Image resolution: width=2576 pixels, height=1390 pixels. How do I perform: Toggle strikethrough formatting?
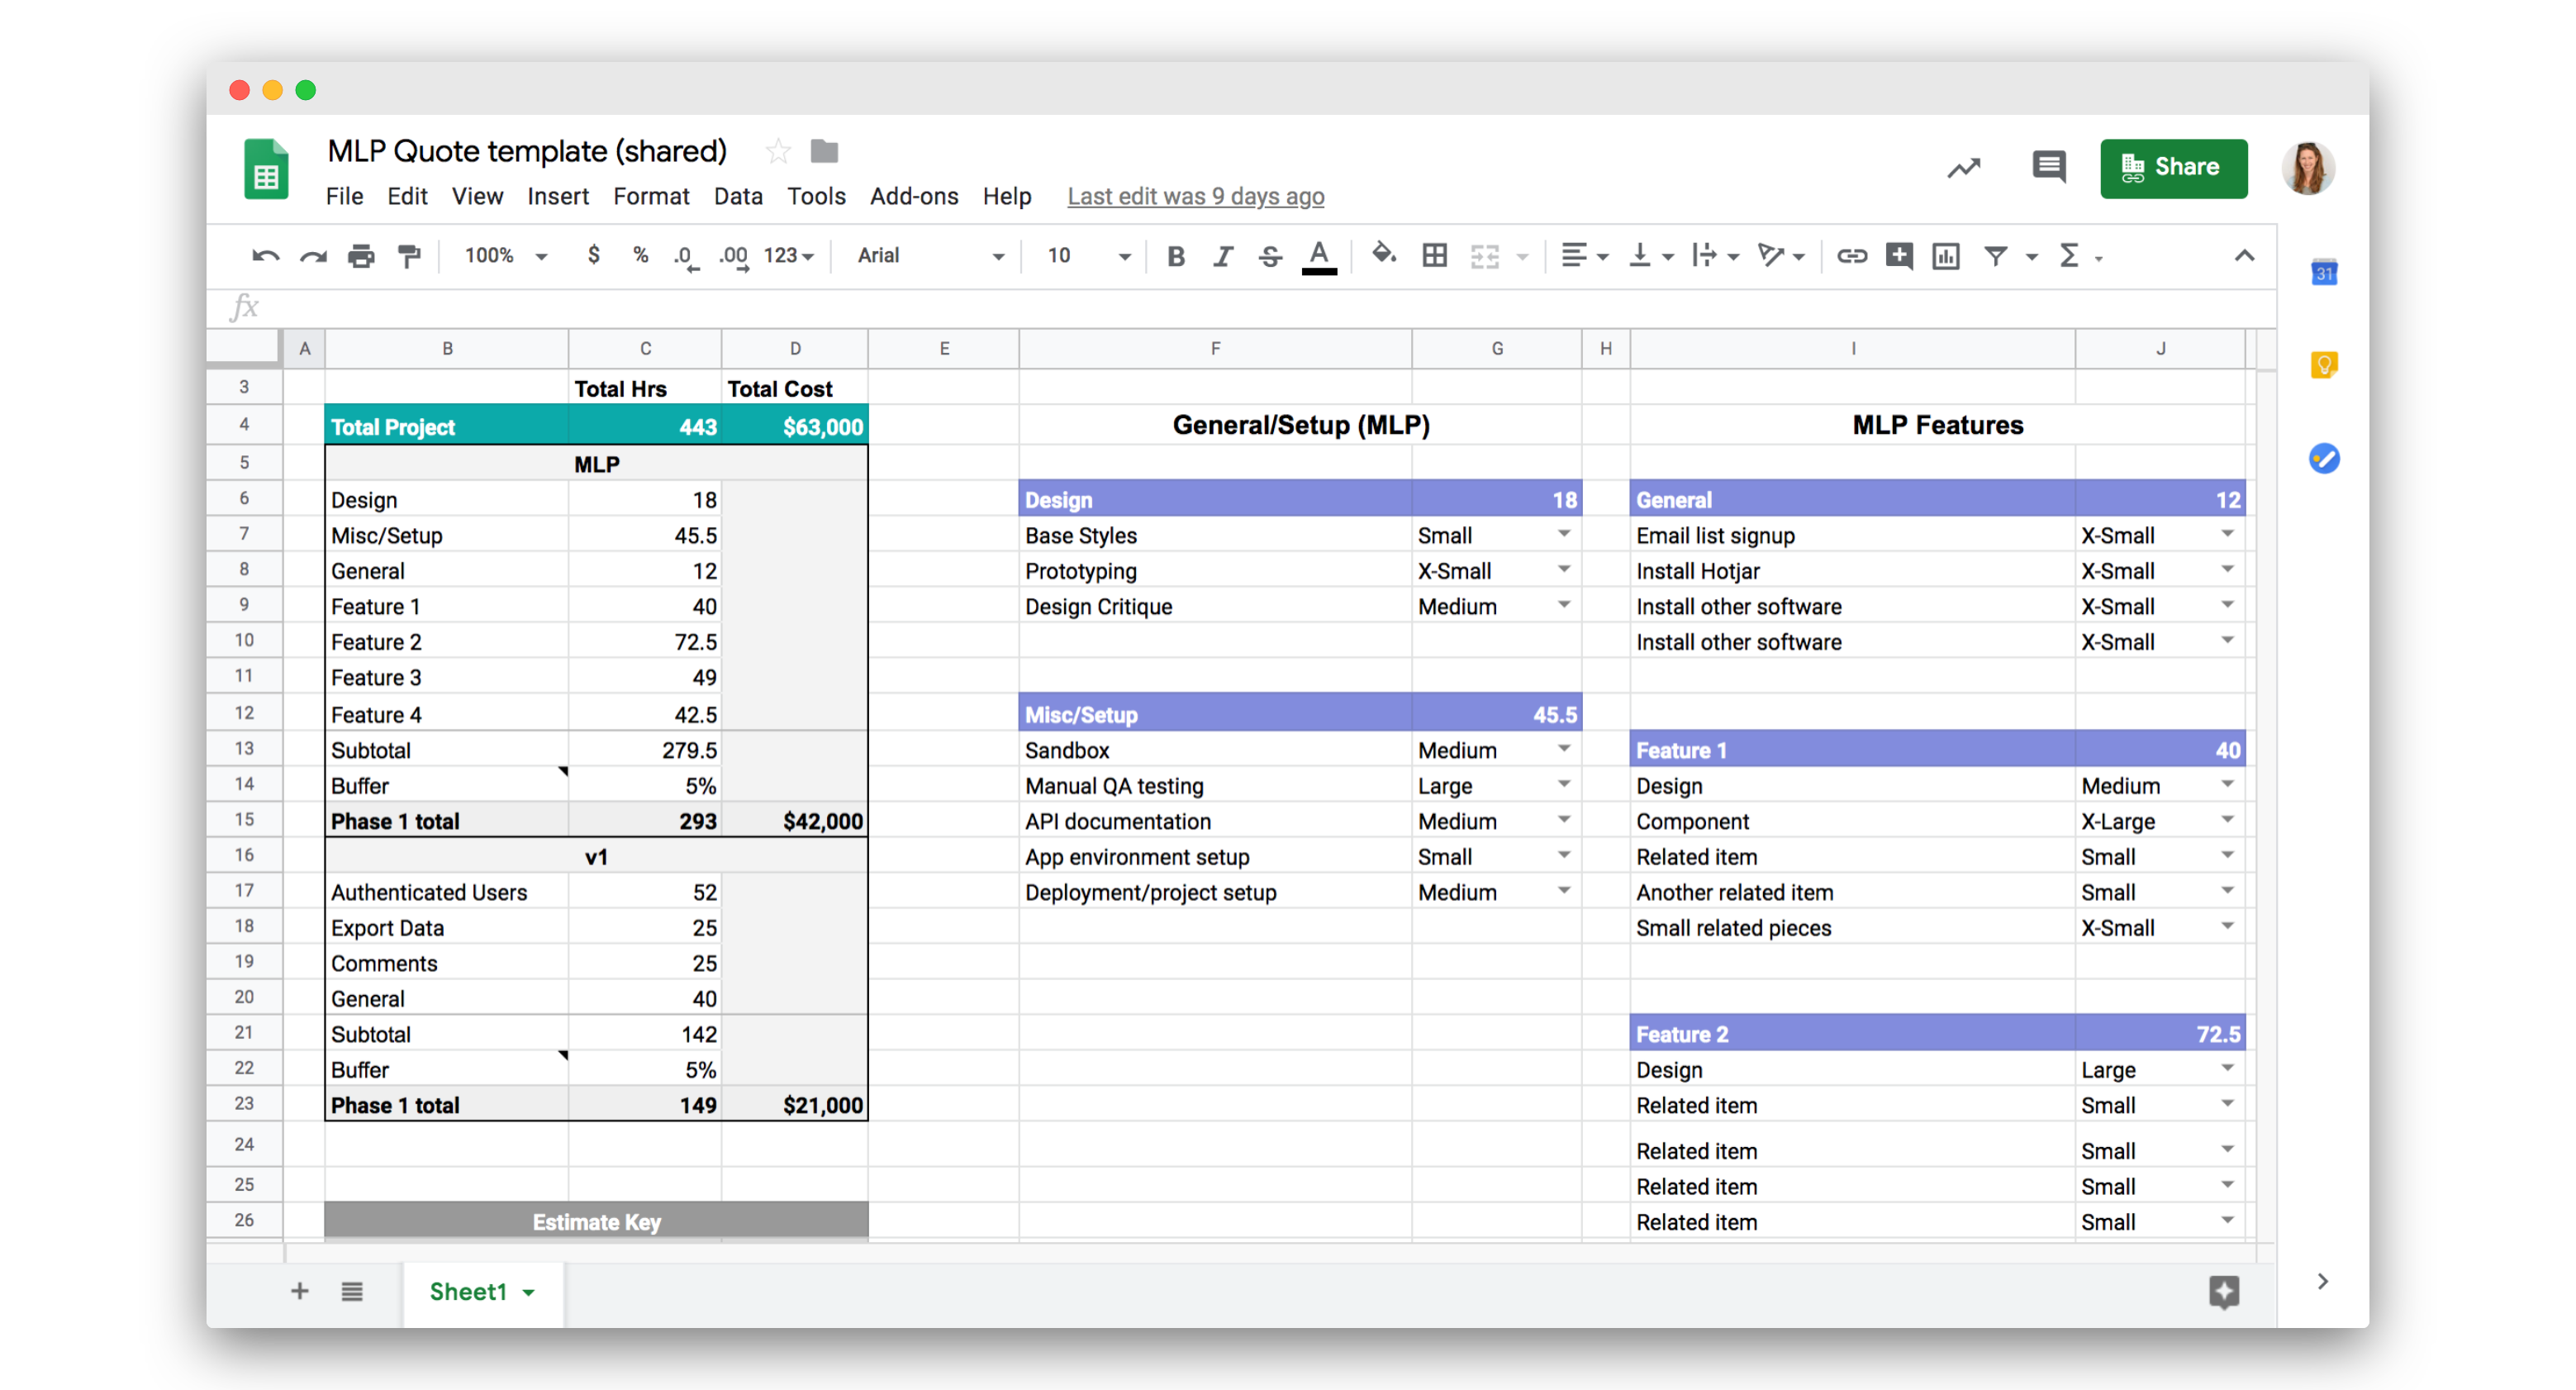click(1270, 256)
